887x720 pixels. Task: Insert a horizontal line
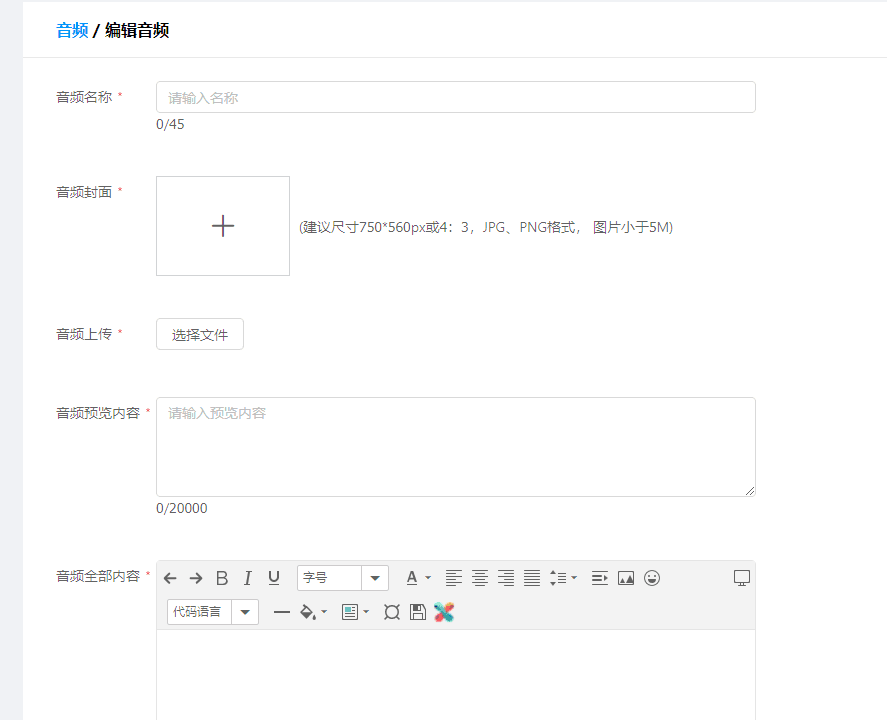[282, 612]
